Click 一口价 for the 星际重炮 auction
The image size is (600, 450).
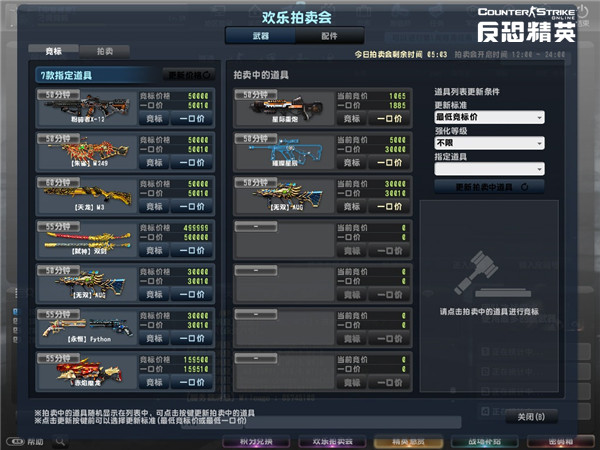(x=389, y=119)
